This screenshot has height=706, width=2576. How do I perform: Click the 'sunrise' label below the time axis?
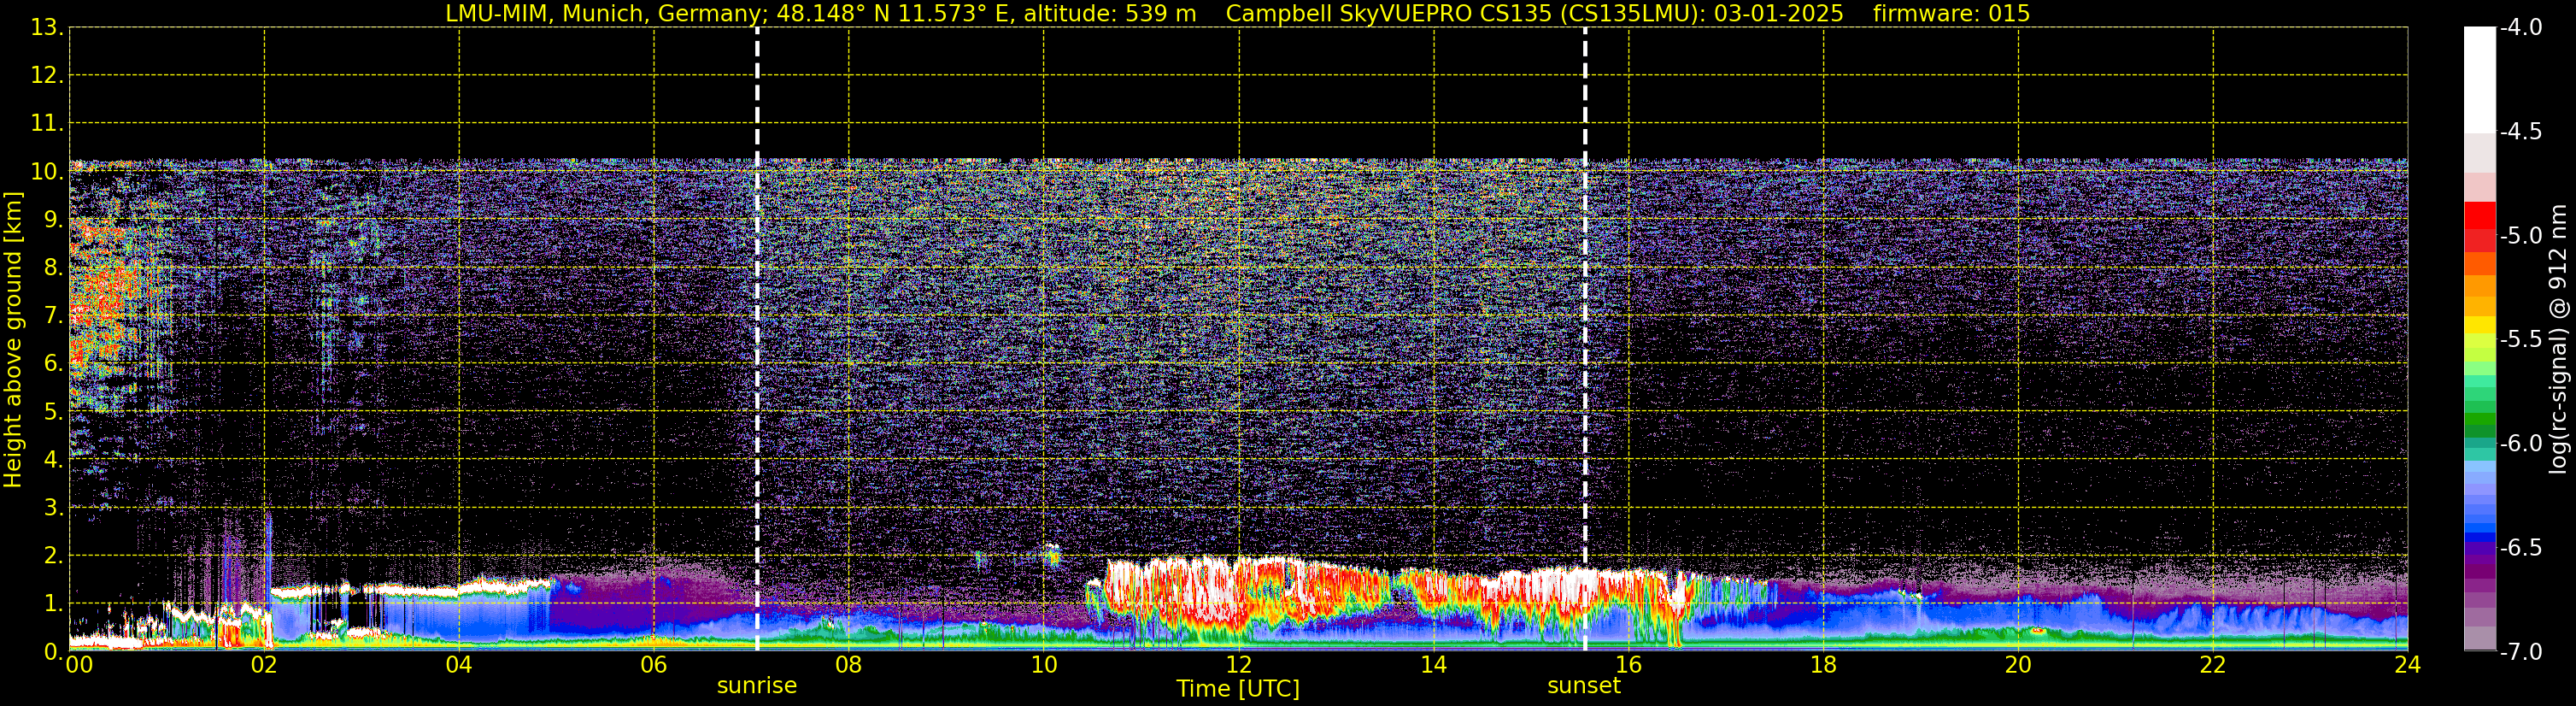pos(757,686)
